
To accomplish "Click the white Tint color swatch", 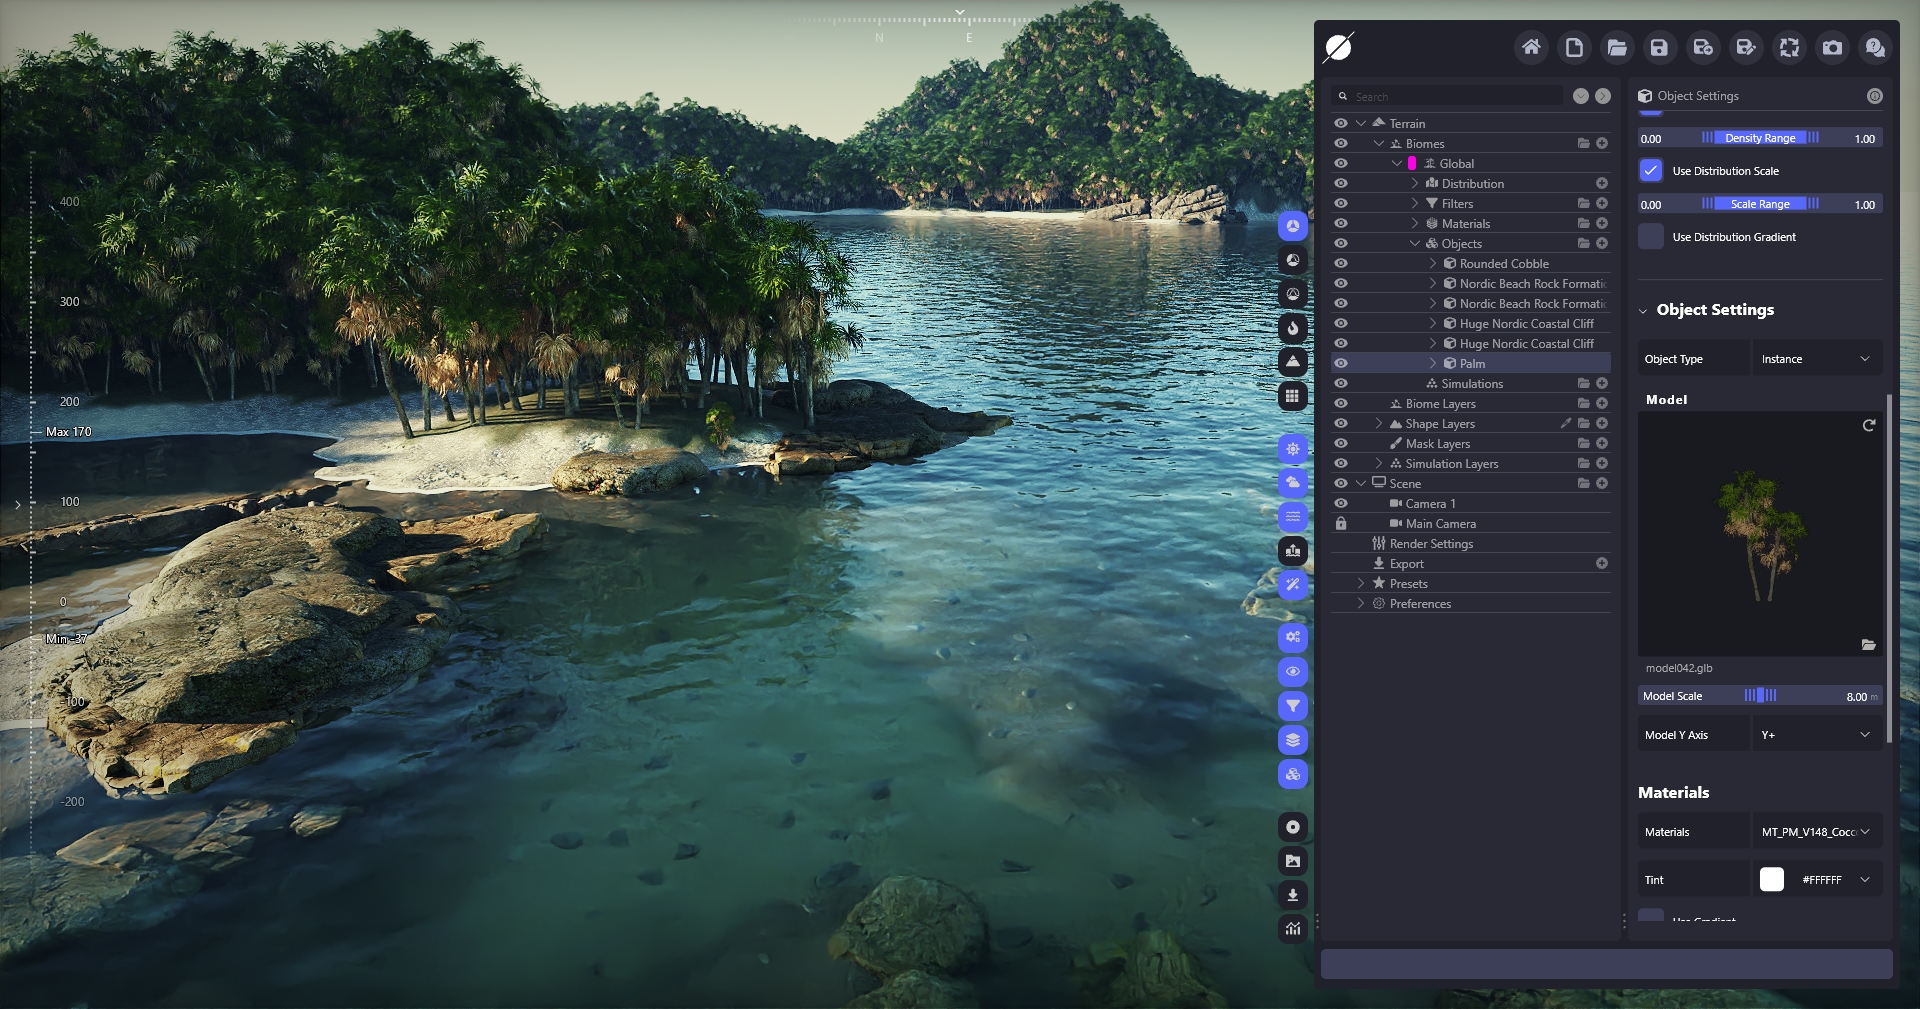I will pyautogui.click(x=1772, y=880).
